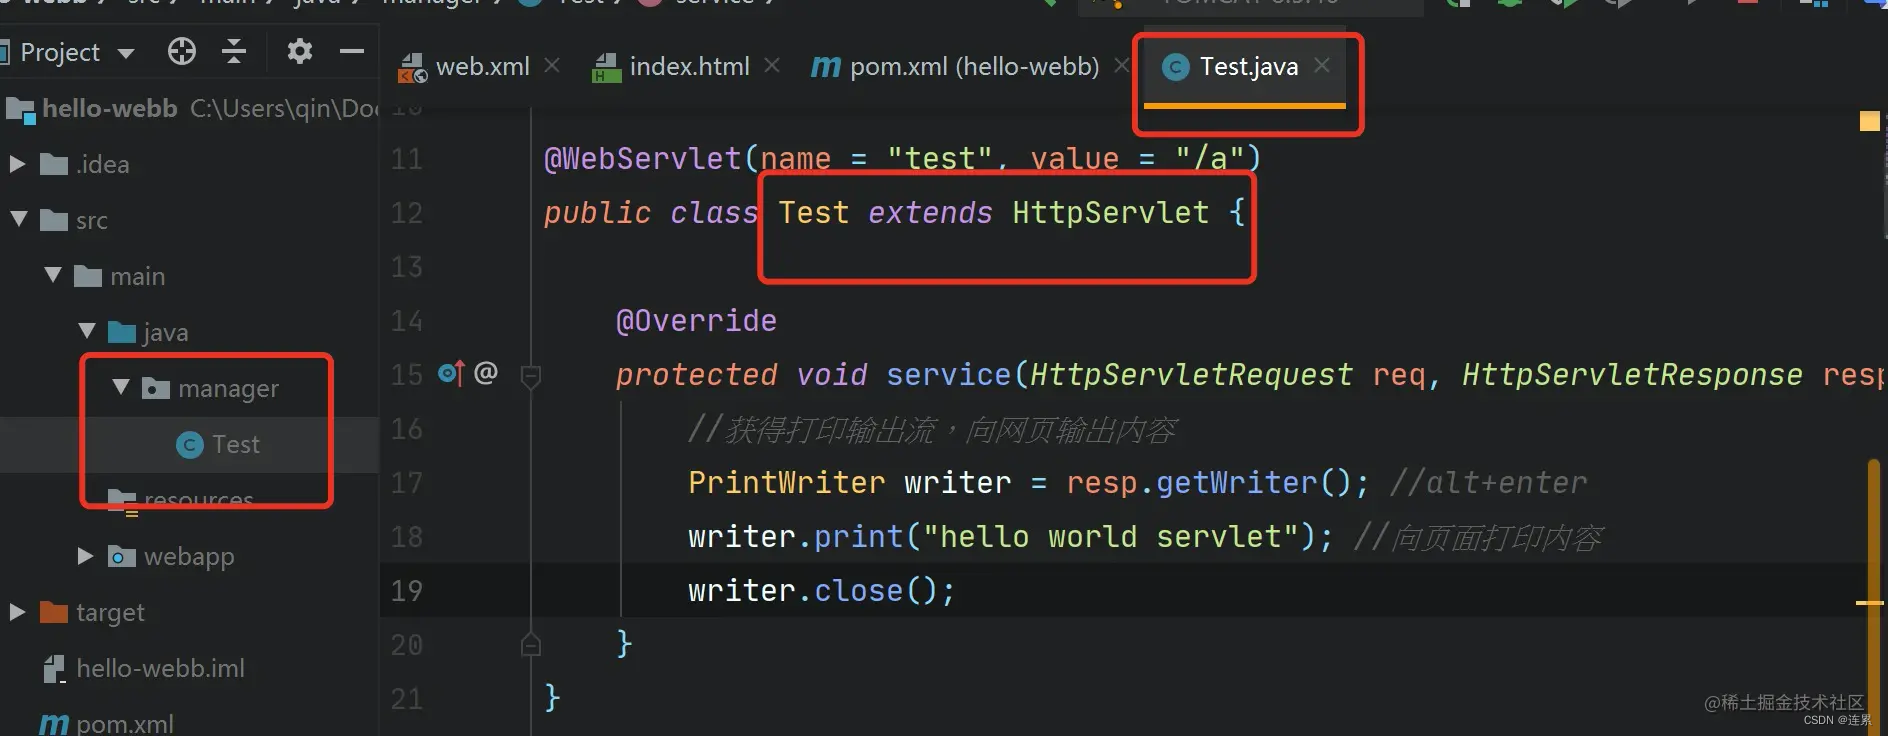Click the fold end marker at line 20

coord(531,645)
